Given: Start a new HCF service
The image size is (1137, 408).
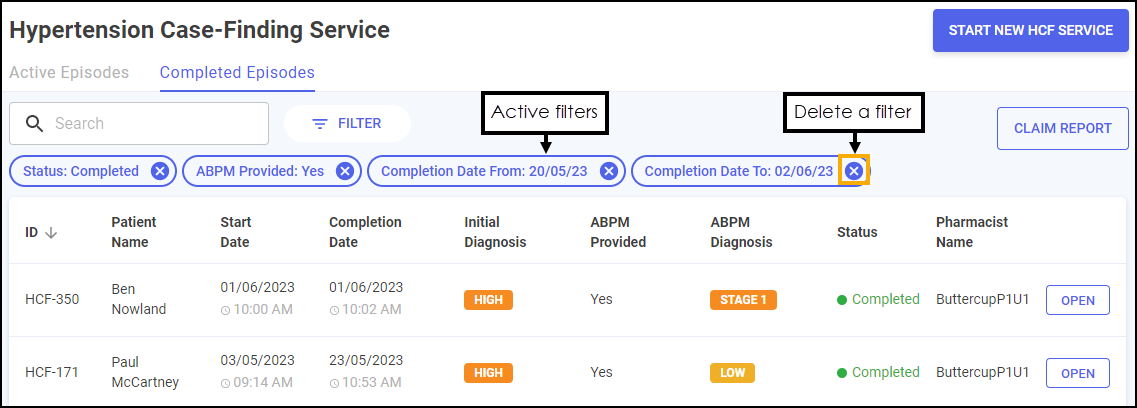Looking at the screenshot, I should tap(1030, 30).
